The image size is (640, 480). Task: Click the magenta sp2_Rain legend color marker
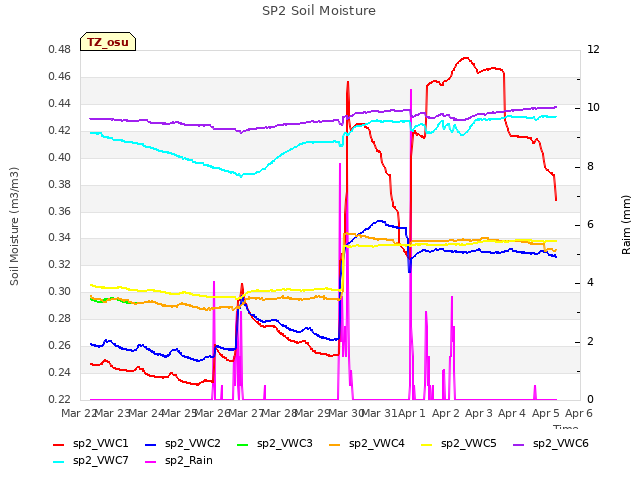pos(151,462)
